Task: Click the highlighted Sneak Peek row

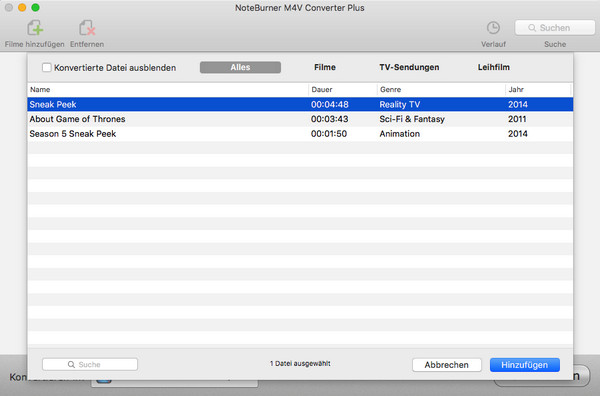Action: coord(300,104)
